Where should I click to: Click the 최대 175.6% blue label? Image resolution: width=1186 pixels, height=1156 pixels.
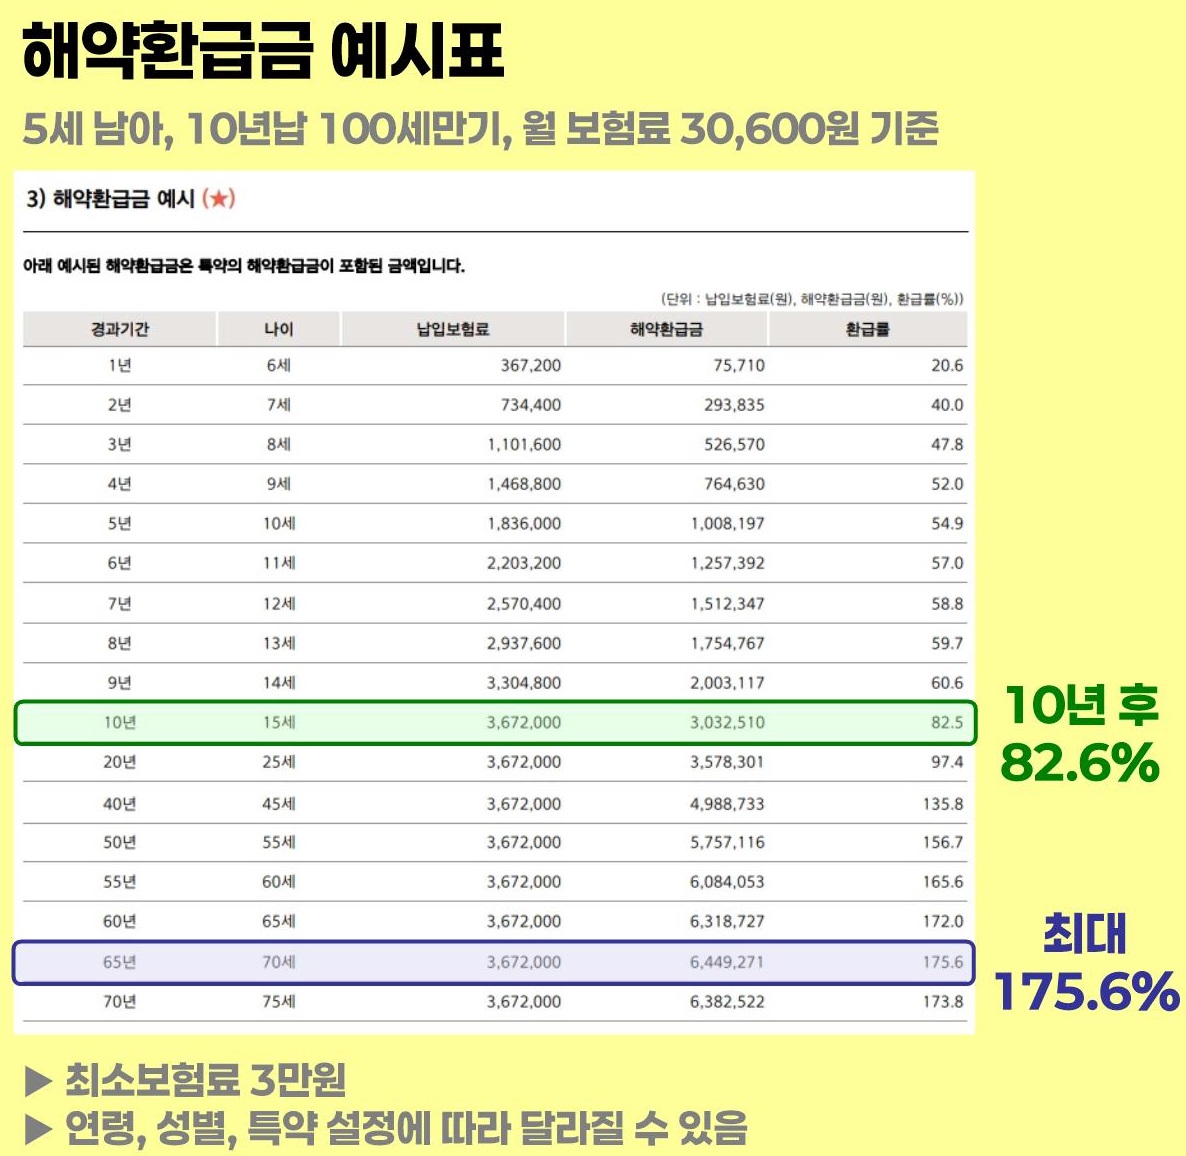click(1086, 962)
